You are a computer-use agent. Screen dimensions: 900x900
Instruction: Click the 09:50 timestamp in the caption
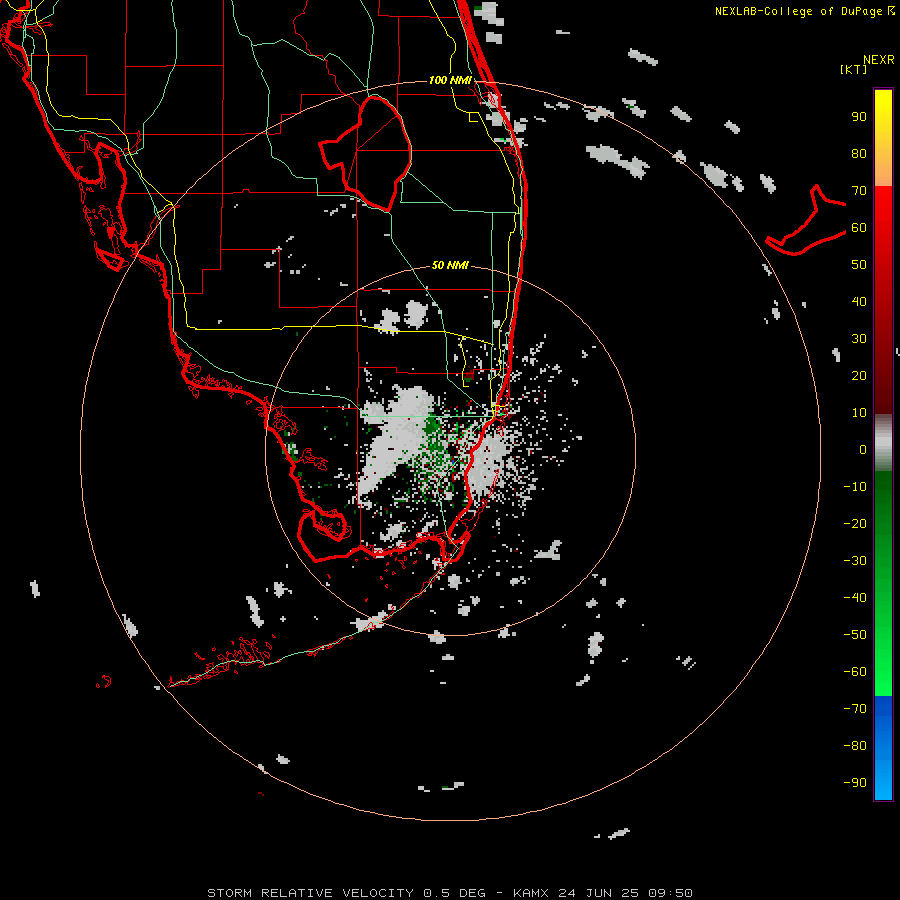click(x=670, y=893)
